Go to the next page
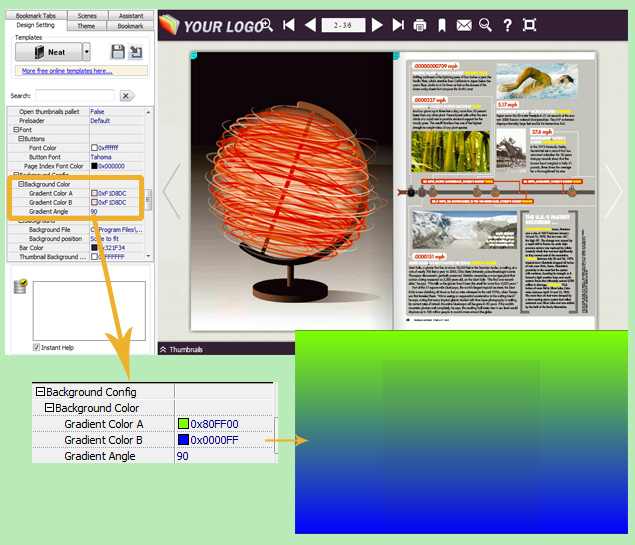635x545 pixels. 377,24
